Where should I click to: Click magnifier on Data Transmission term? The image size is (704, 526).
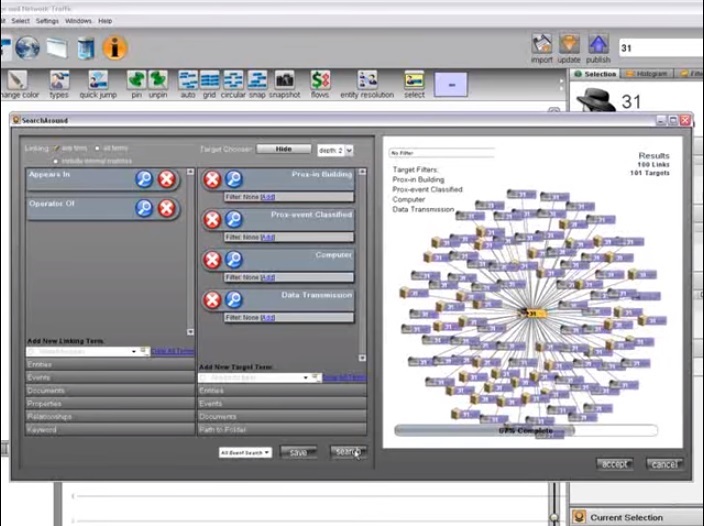(x=234, y=300)
